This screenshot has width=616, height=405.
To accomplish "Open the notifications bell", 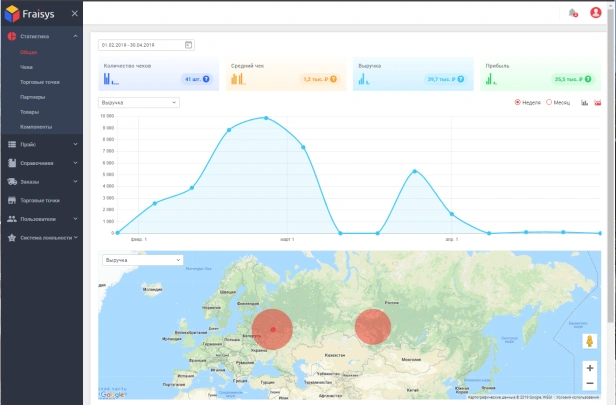I will click(x=572, y=13).
